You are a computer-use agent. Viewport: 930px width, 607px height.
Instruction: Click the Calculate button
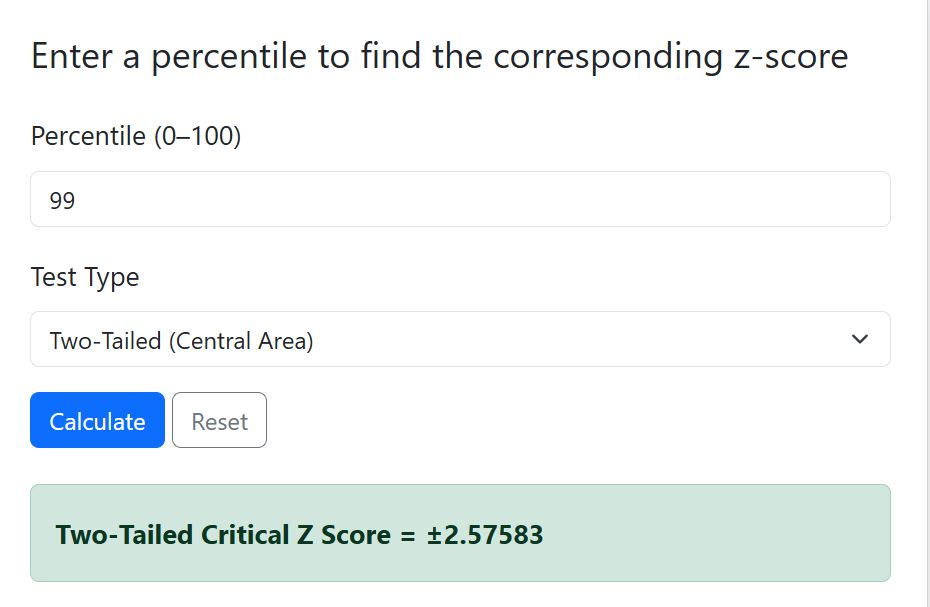click(96, 420)
